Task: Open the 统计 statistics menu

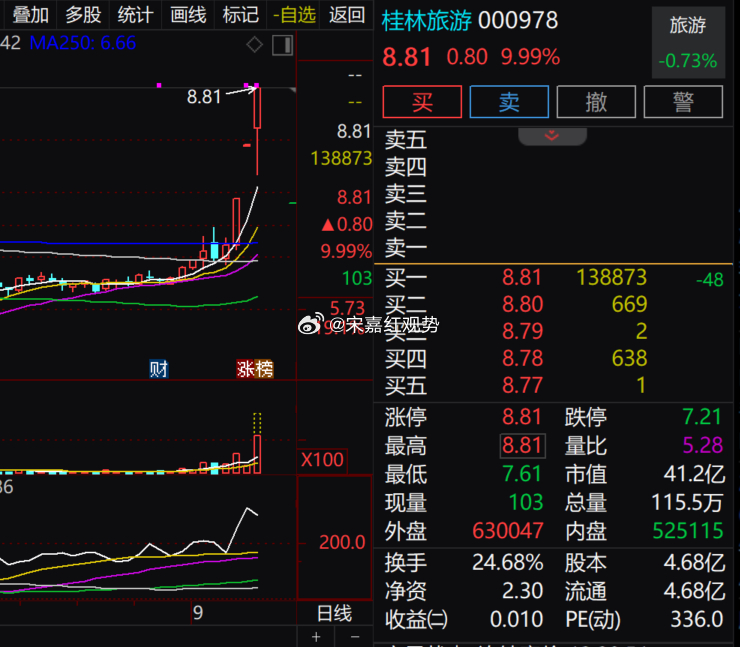Action: (x=135, y=15)
